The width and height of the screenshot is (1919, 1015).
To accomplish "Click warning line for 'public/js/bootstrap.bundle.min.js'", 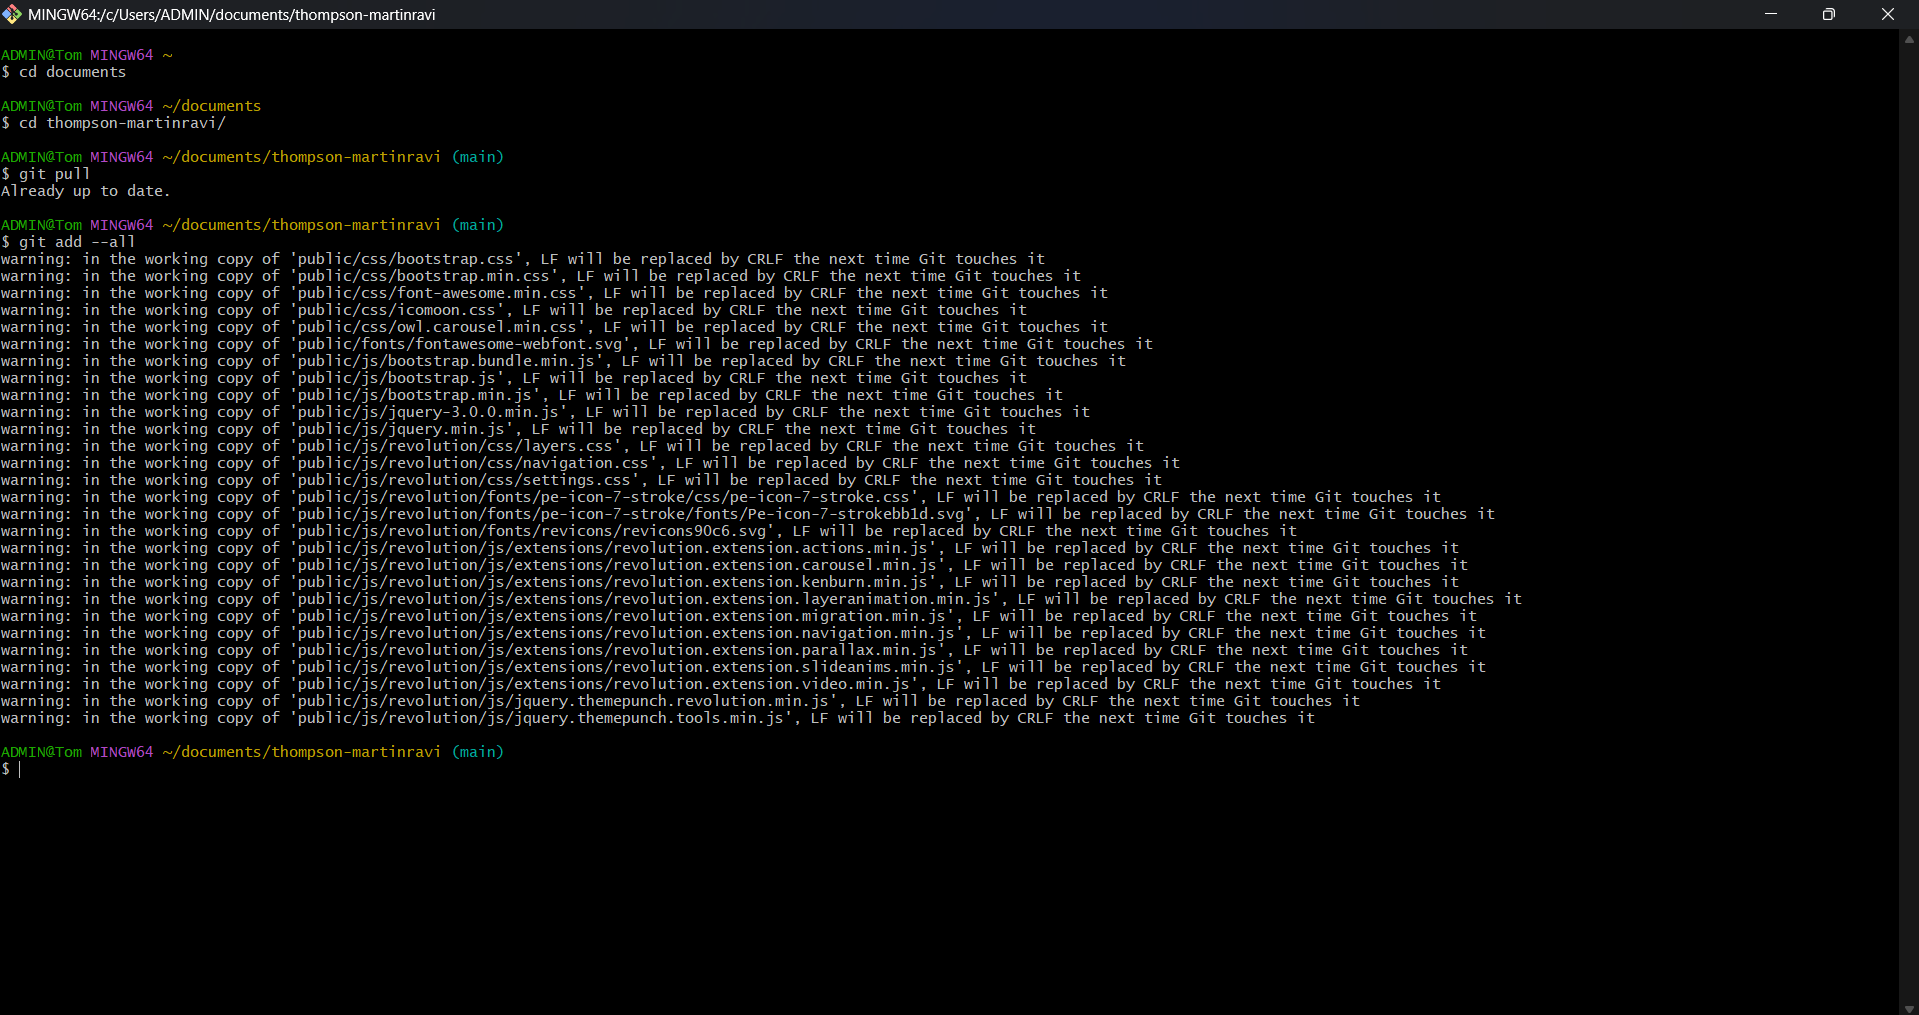I will [564, 361].
